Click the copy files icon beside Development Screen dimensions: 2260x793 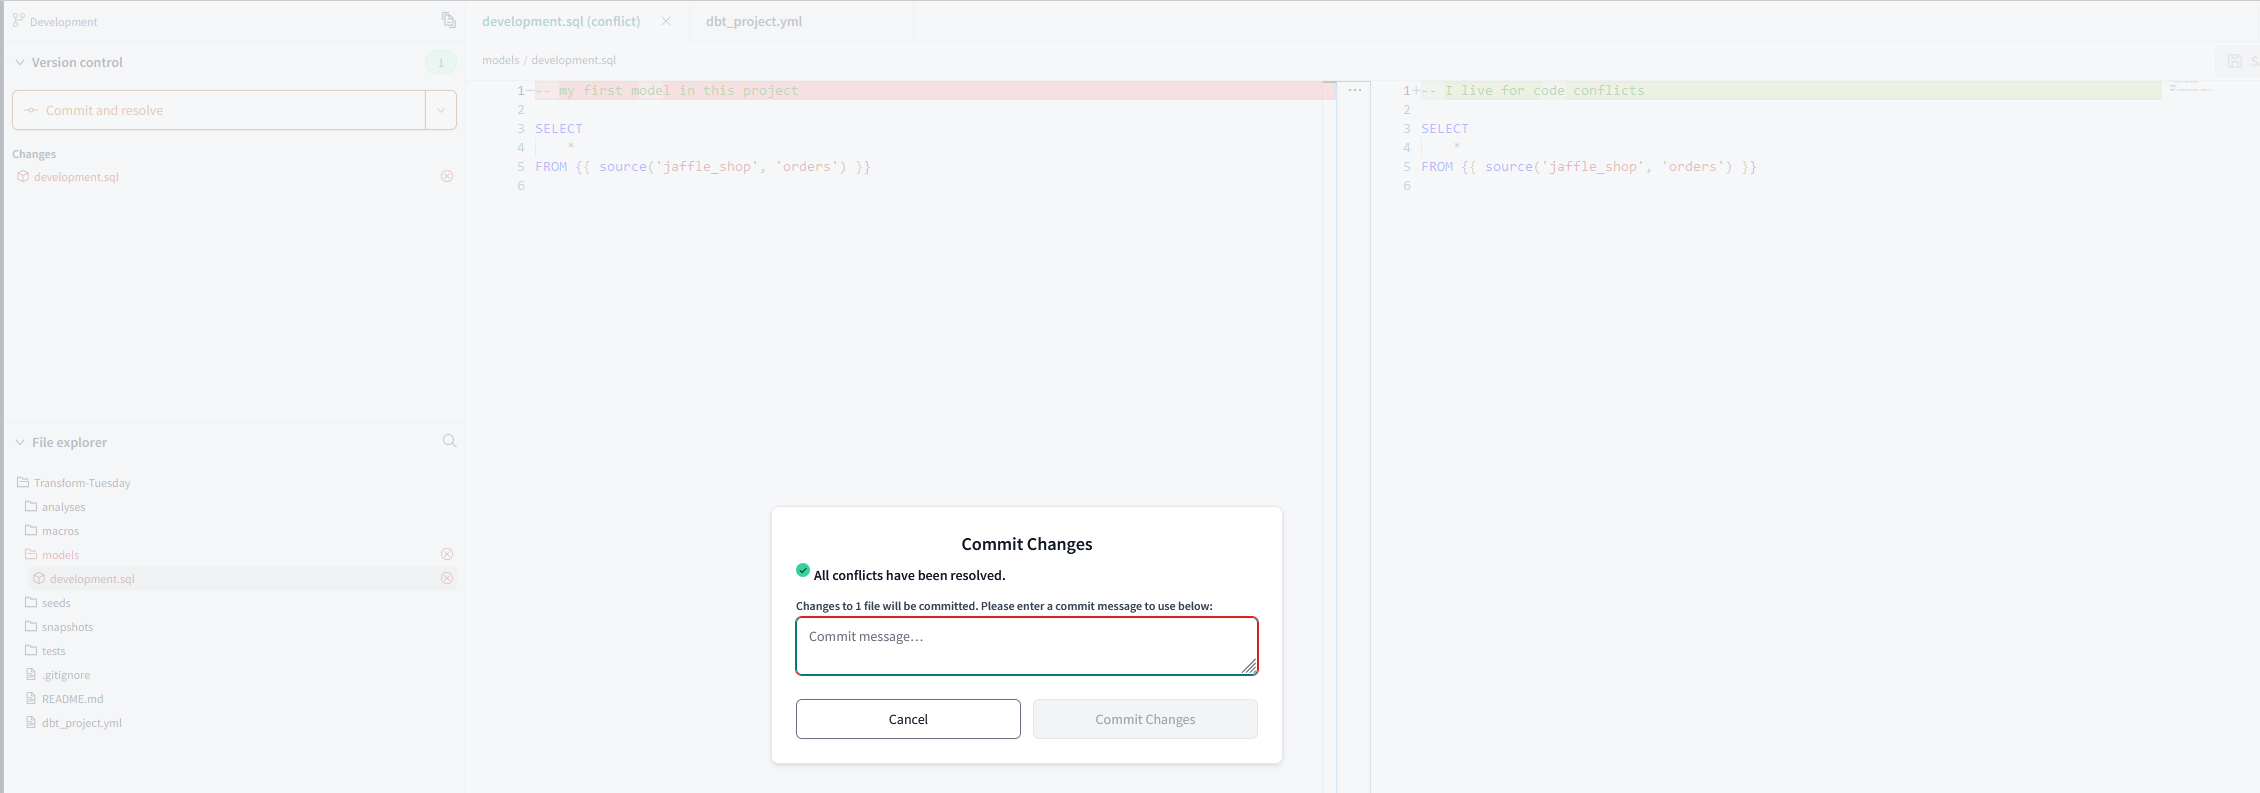point(449,20)
